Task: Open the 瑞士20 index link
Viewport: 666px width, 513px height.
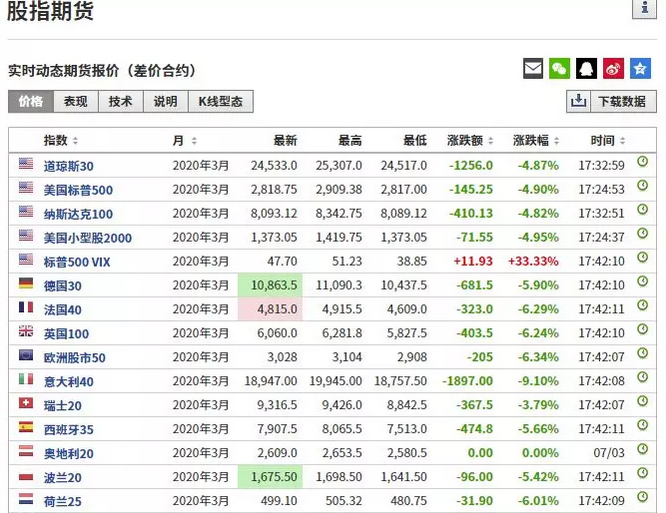Action: click(63, 406)
